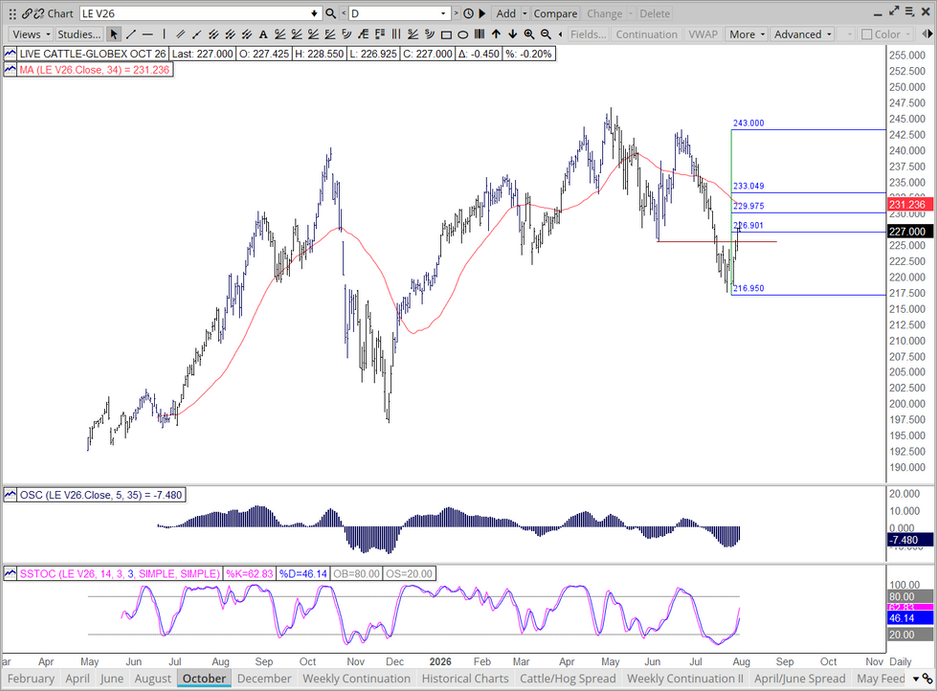Click the Fields... button
The image size is (937, 691).
(588, 34)
